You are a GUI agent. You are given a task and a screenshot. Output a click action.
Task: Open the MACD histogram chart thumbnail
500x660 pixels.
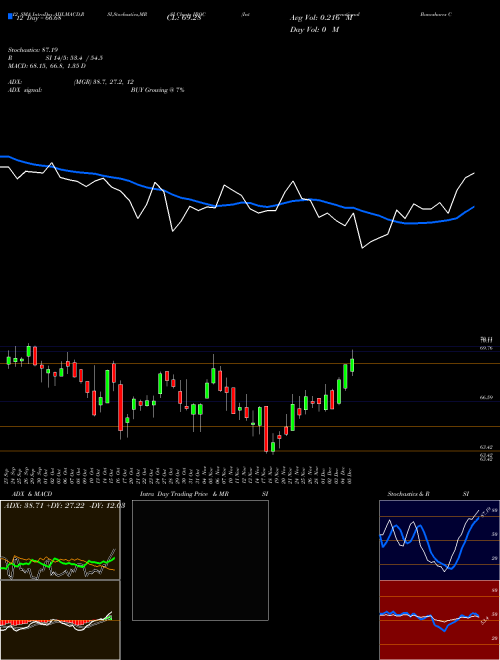tap(60, 620)
